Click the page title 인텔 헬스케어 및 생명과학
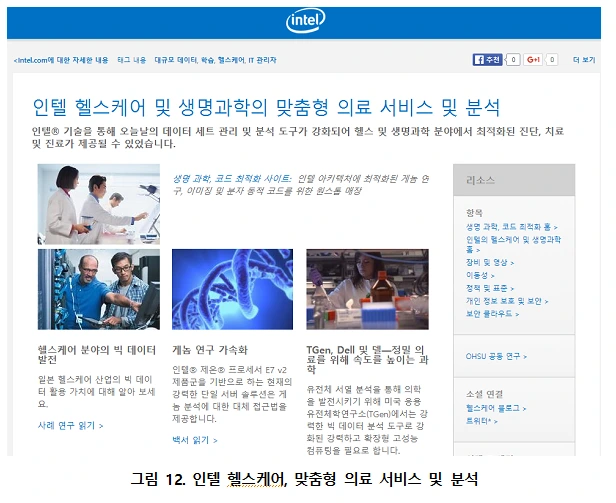The width and height of the screenshot is (616, 503). point(266,107)
